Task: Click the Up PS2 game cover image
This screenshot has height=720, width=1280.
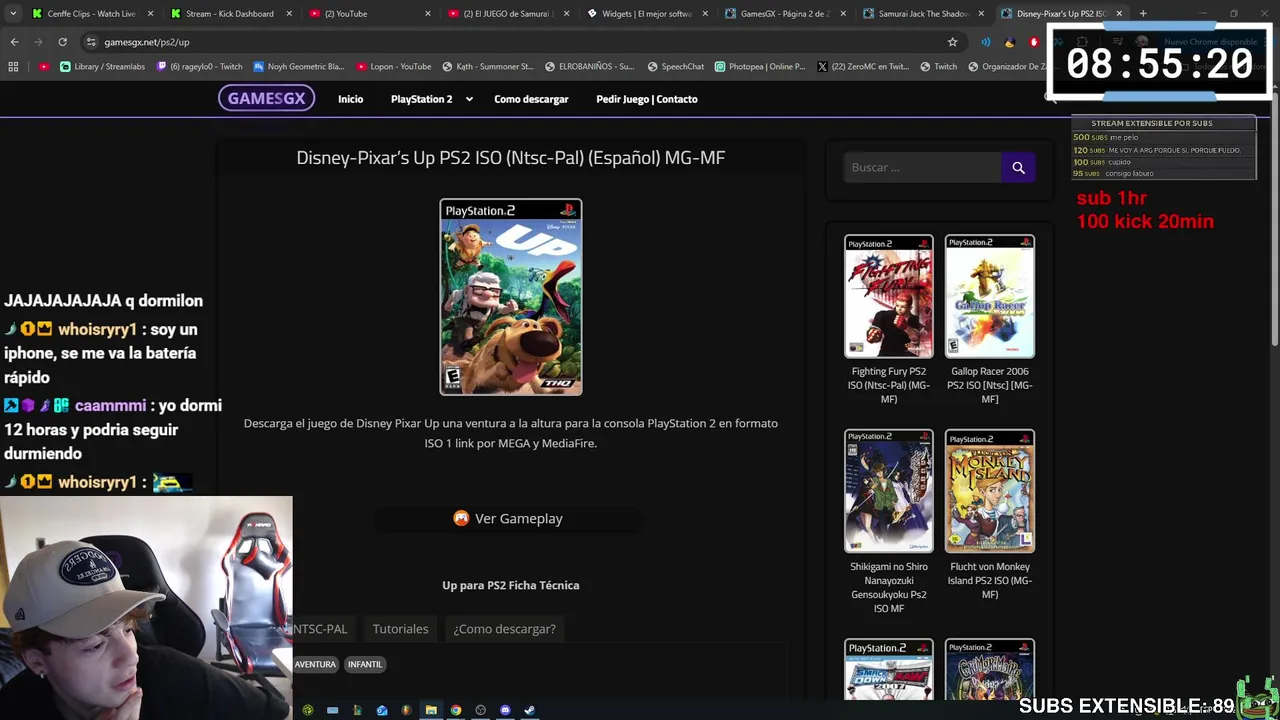Action: click(x=511, y=297)
